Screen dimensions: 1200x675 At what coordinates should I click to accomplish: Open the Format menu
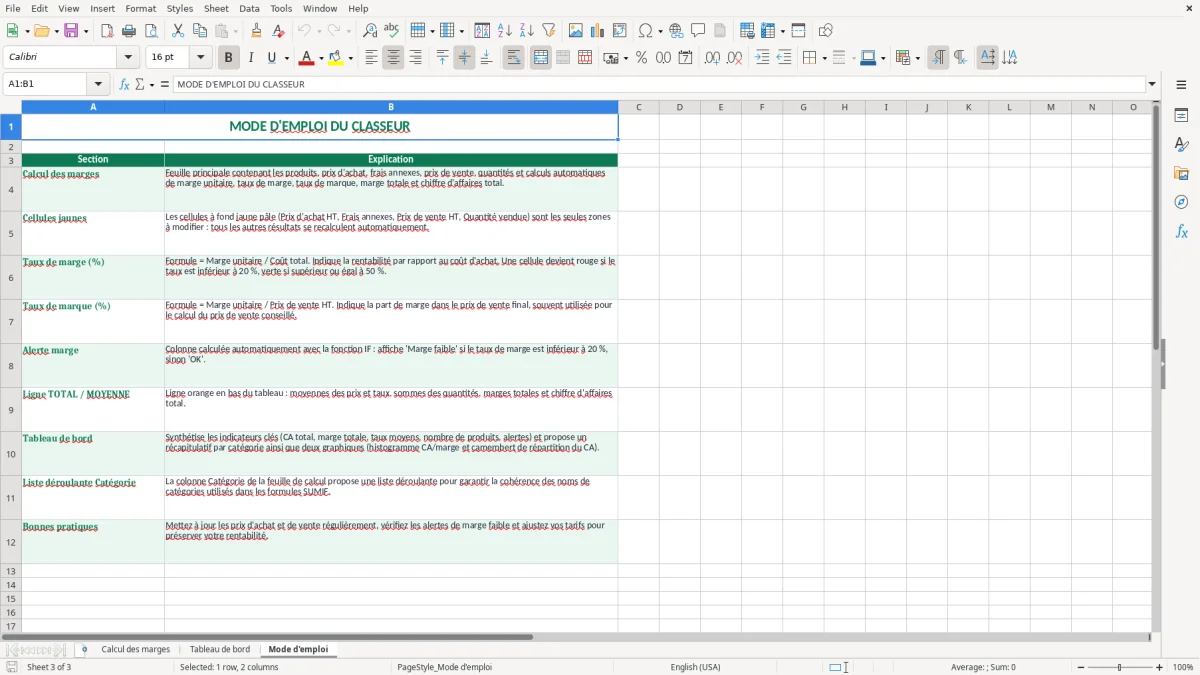click(140, 8)
